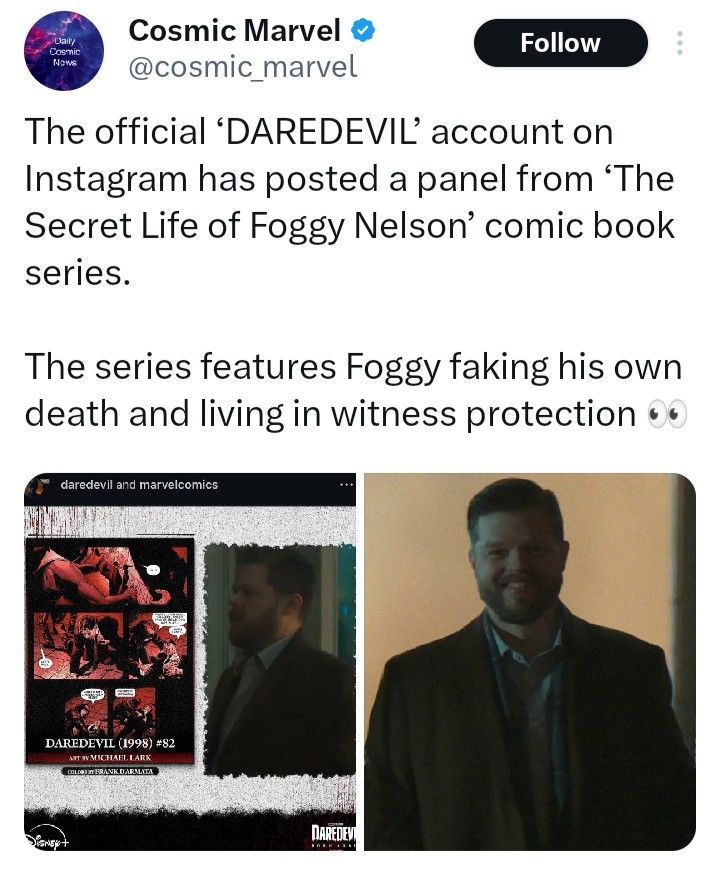This screenshot has height=871, width=720.
Task: Click the Art by Michael Lark credit
Action: 110,758
